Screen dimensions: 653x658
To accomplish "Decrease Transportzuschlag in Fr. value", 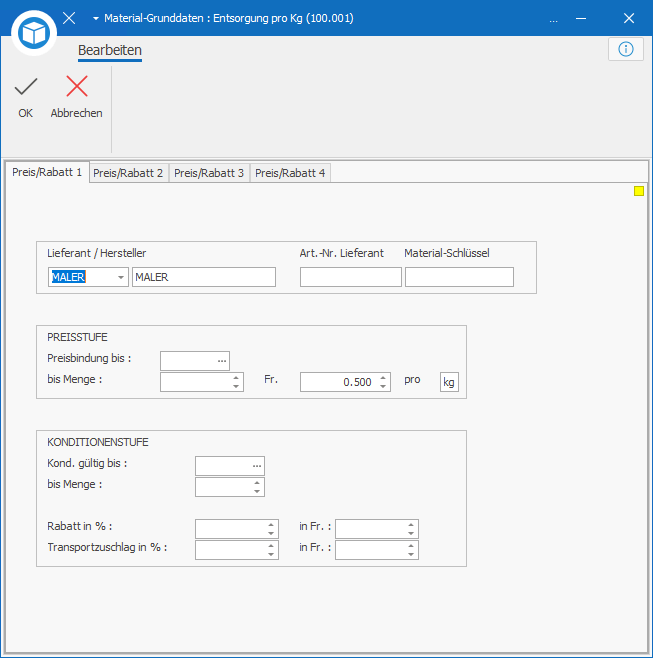I will (x=411, y=554).
